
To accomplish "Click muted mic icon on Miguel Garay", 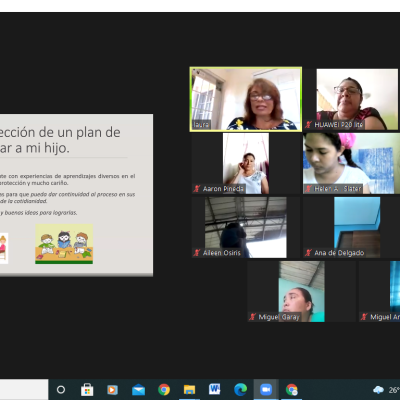I will (x=253, y=317).
